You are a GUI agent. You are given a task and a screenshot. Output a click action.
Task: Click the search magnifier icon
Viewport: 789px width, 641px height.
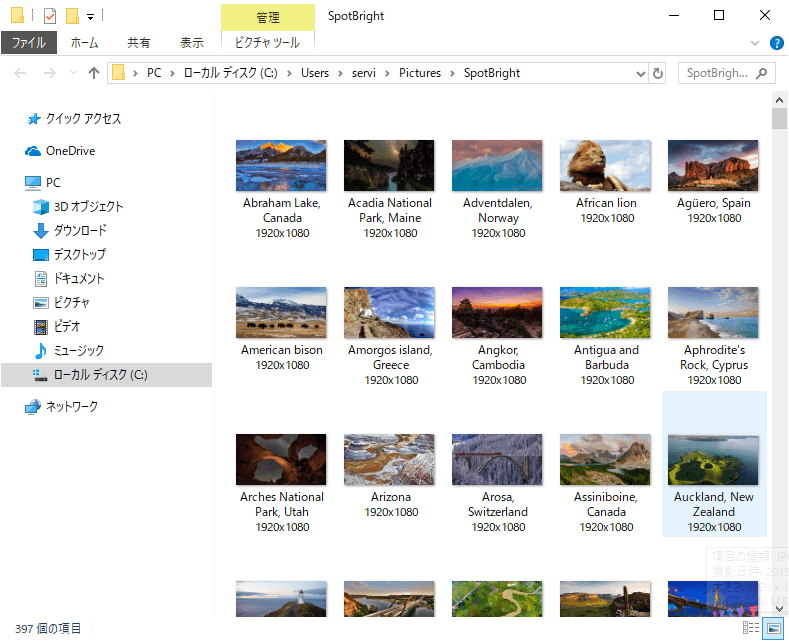tap(762, 73)
